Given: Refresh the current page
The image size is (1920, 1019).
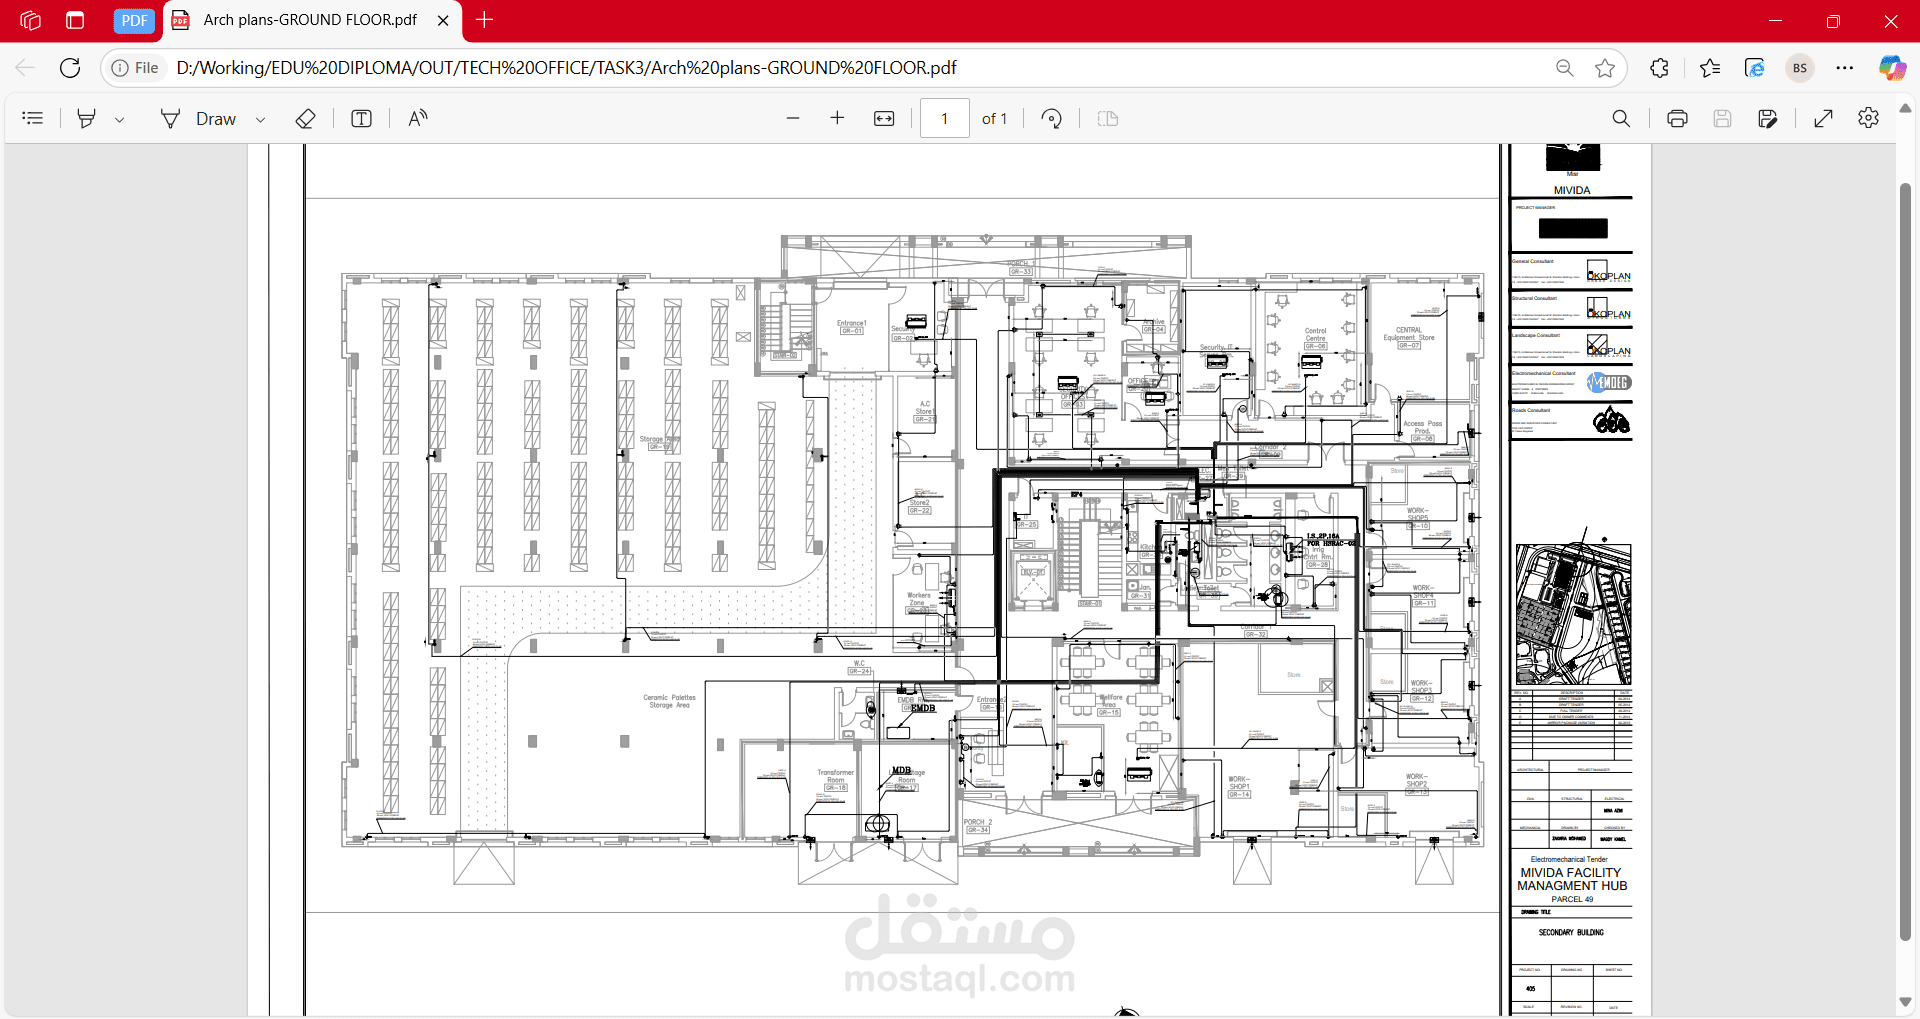Looking at the screenshot, I should 70,68.
